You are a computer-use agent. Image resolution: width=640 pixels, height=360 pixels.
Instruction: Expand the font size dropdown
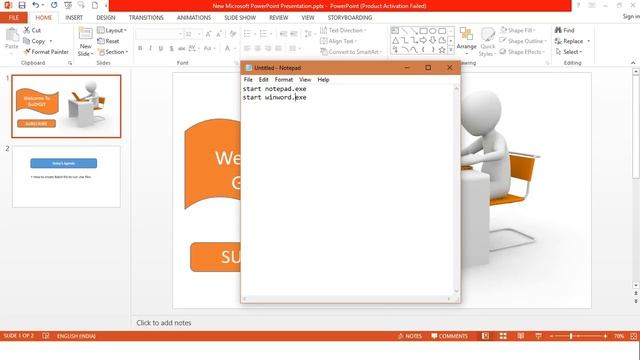tap(199, 34)
